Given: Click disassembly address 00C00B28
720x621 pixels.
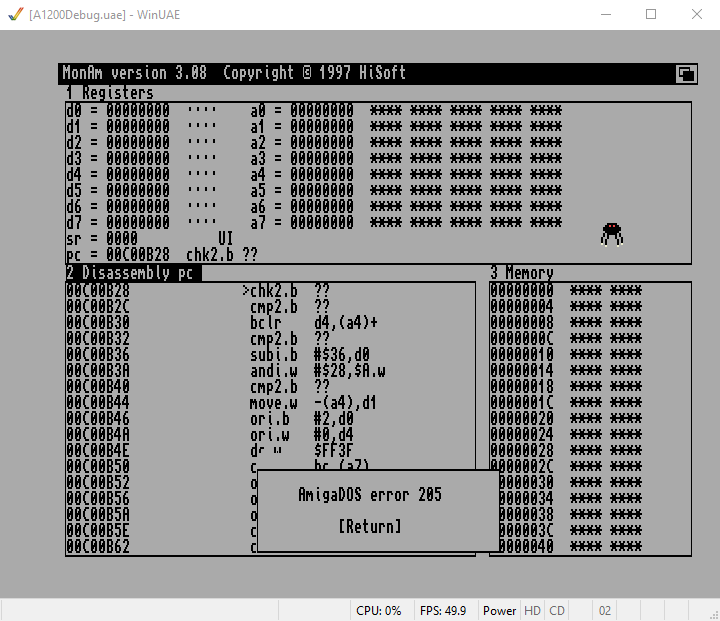Looking at the screenshot, I should [x=98, y=291].
